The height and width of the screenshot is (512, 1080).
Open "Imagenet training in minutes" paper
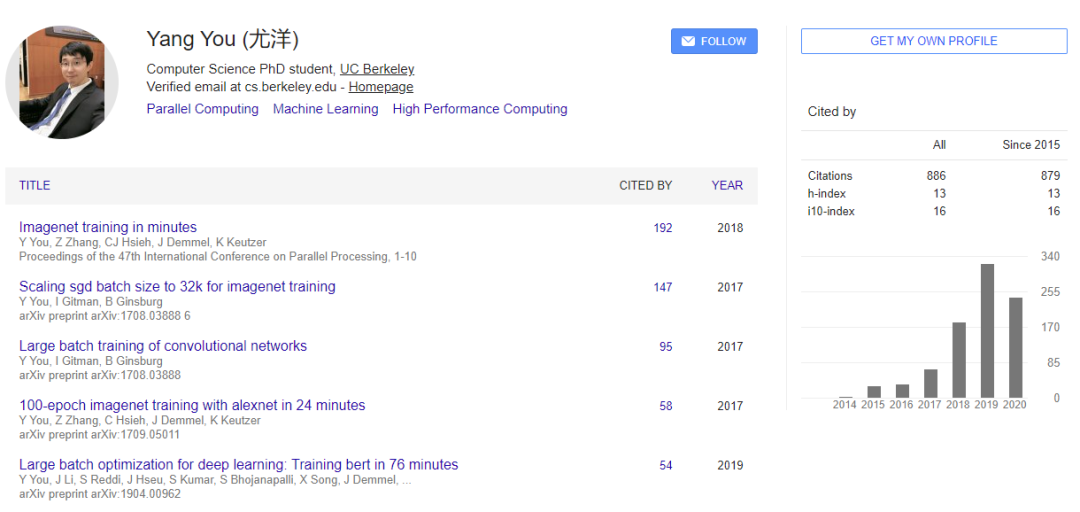coord(108,227)
